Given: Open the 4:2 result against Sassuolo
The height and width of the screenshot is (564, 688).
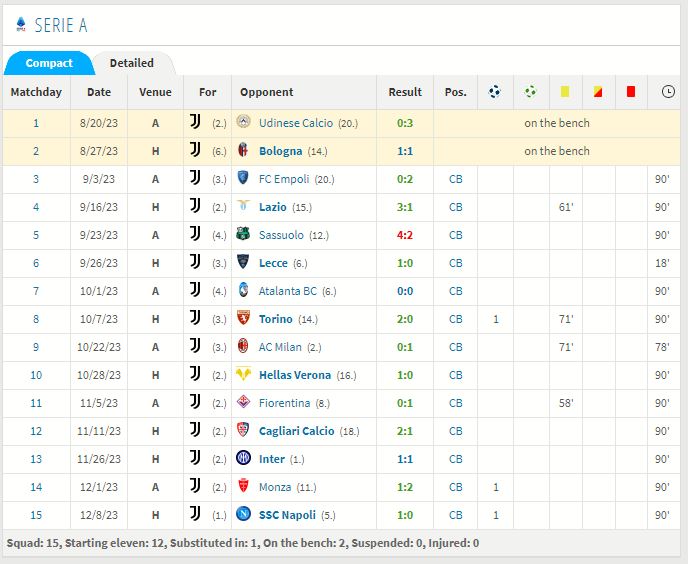Looking at the screenshot, I should tap(405, 235).
